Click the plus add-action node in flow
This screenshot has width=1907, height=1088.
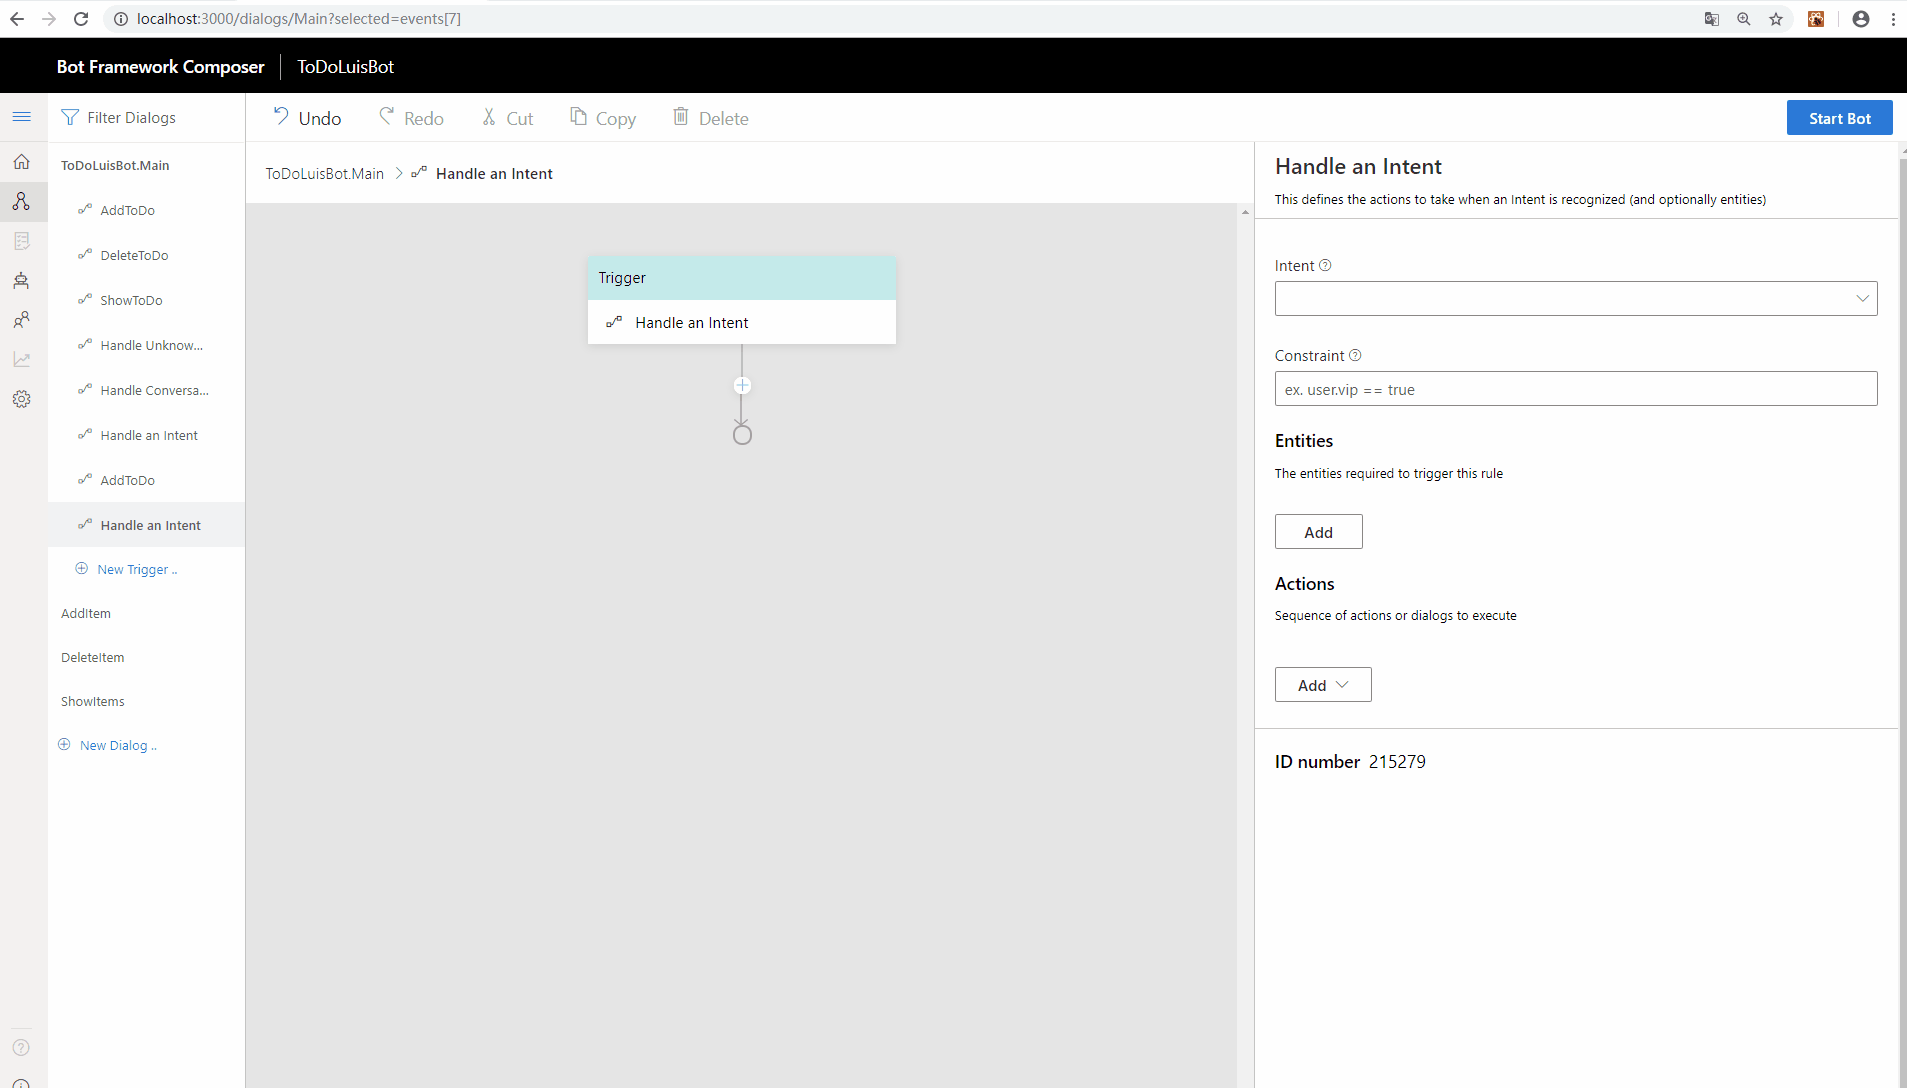coord(742,385)
